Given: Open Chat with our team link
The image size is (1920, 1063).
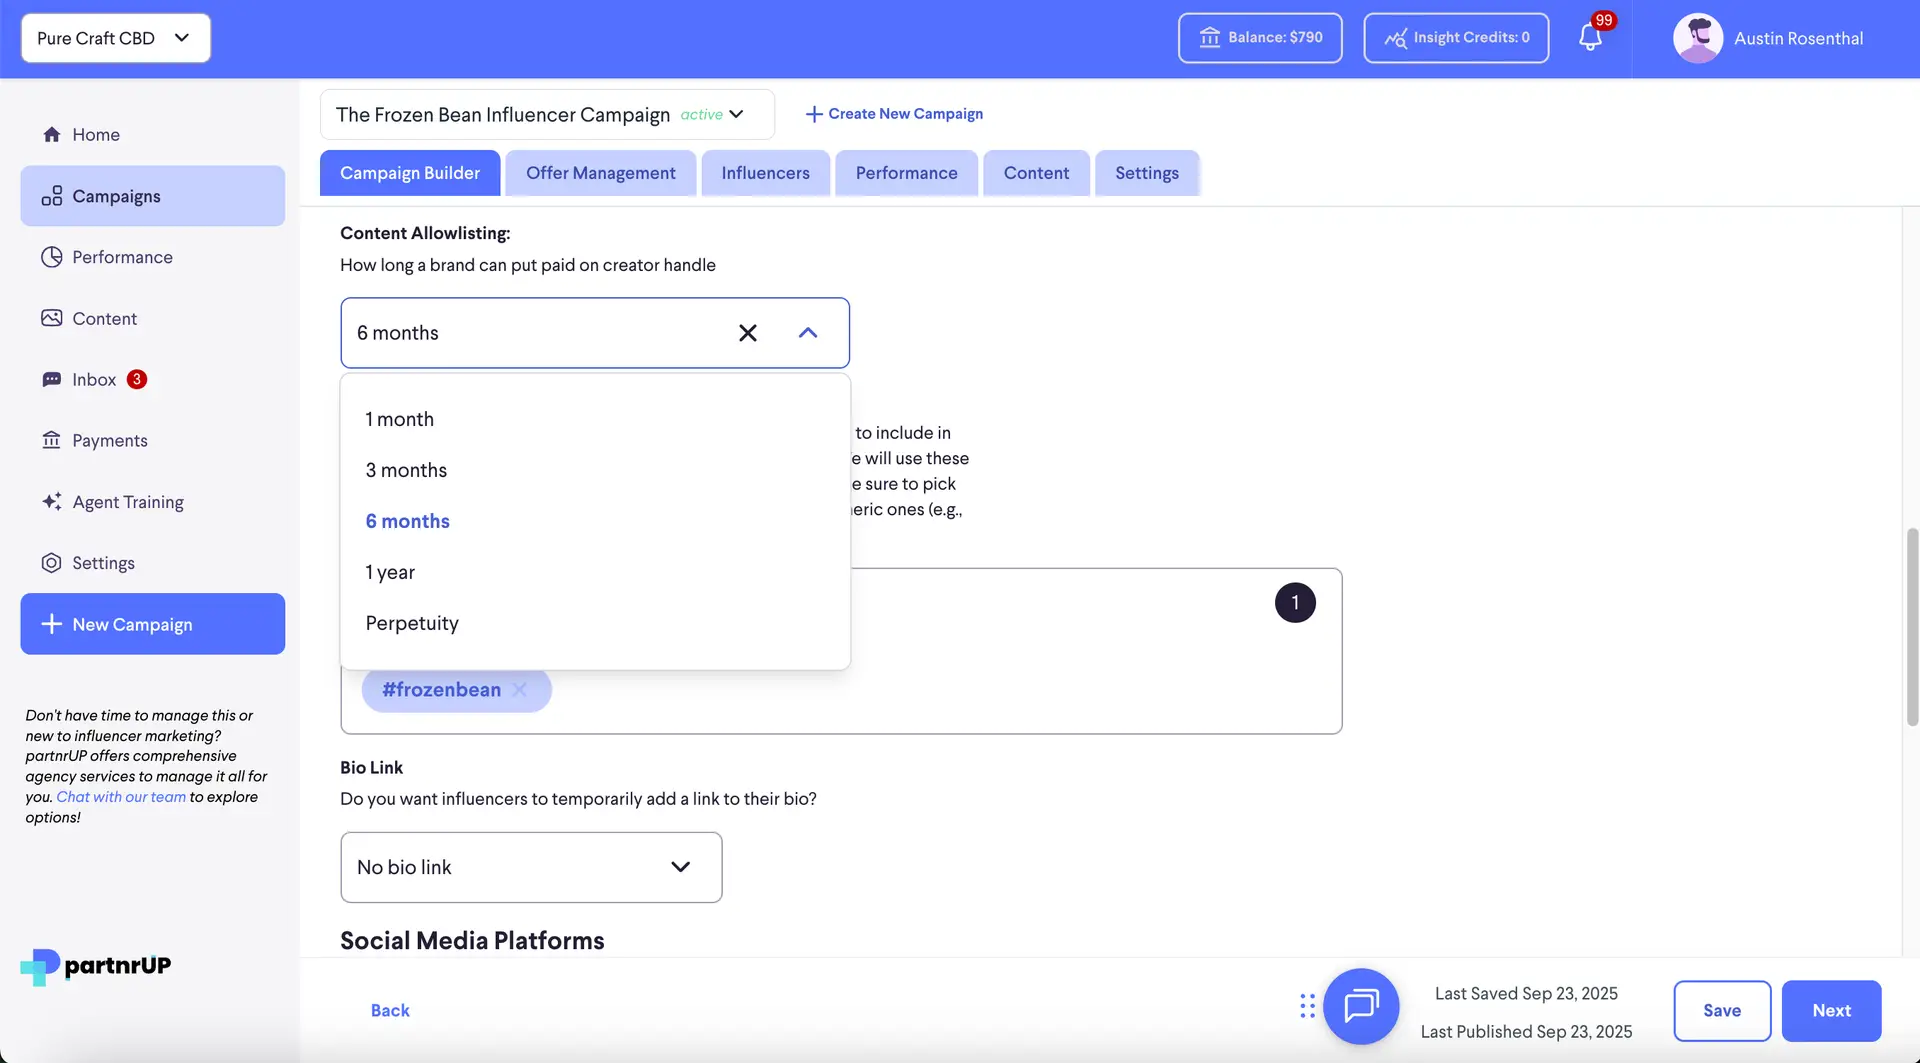Looking at the screenshot, I should 120,796.
